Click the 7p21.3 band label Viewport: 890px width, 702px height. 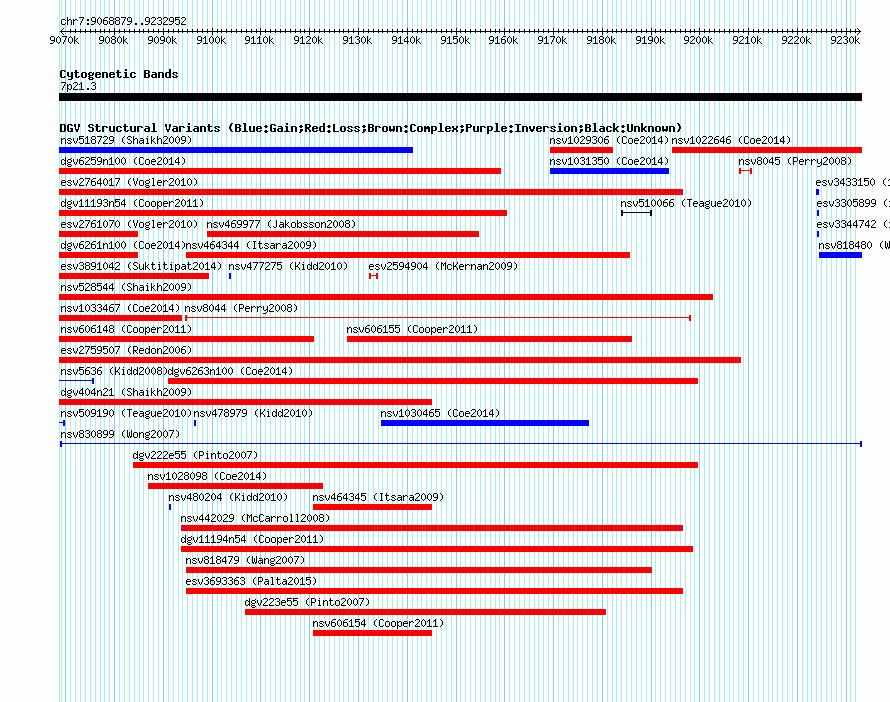78,86
